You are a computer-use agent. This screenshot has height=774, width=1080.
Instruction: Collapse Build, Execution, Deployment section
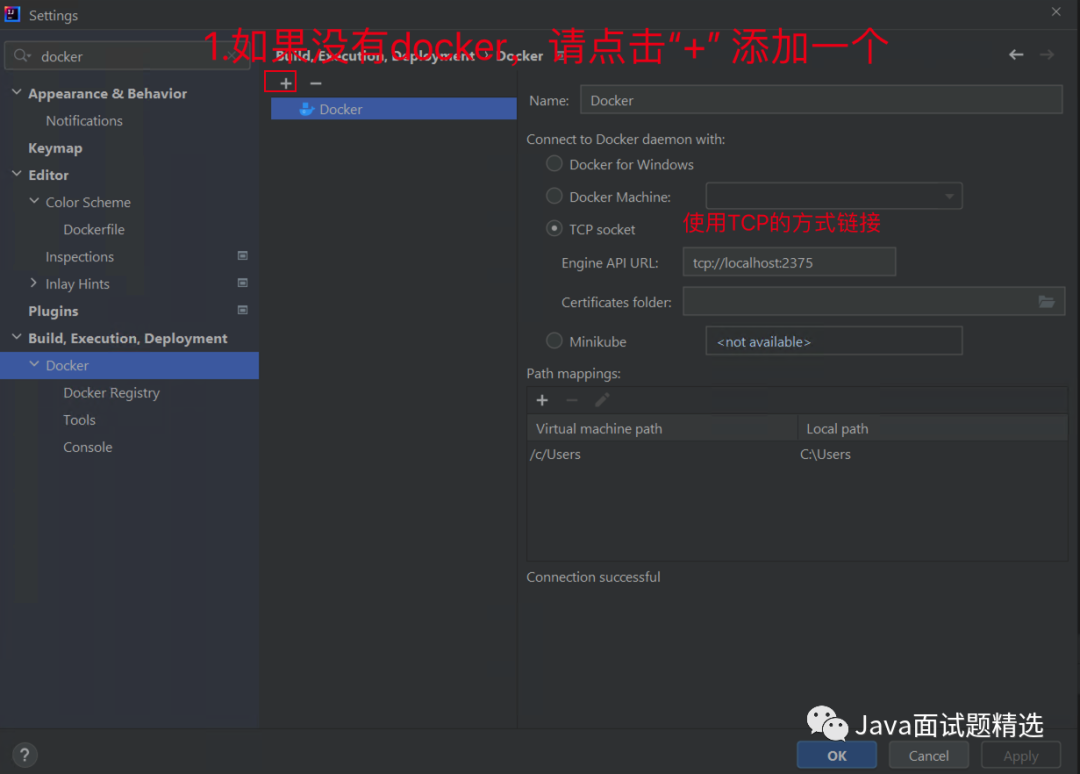17,337
